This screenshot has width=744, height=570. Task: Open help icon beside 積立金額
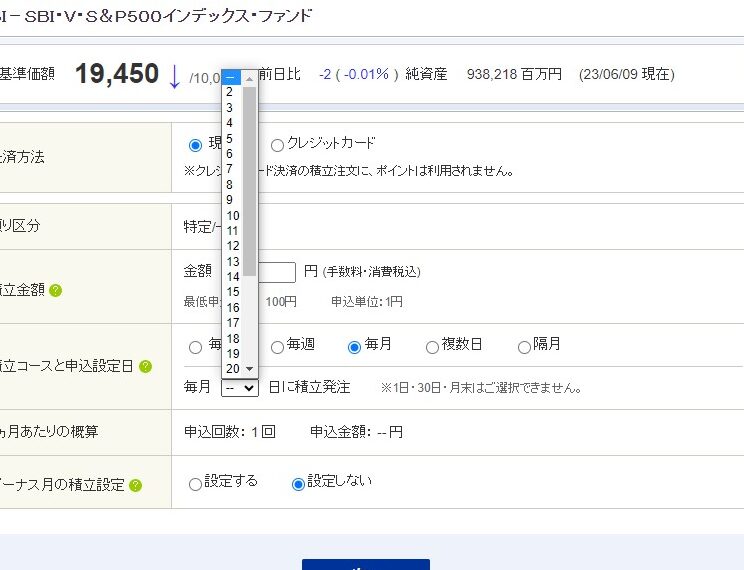click(x=56, y=290)
